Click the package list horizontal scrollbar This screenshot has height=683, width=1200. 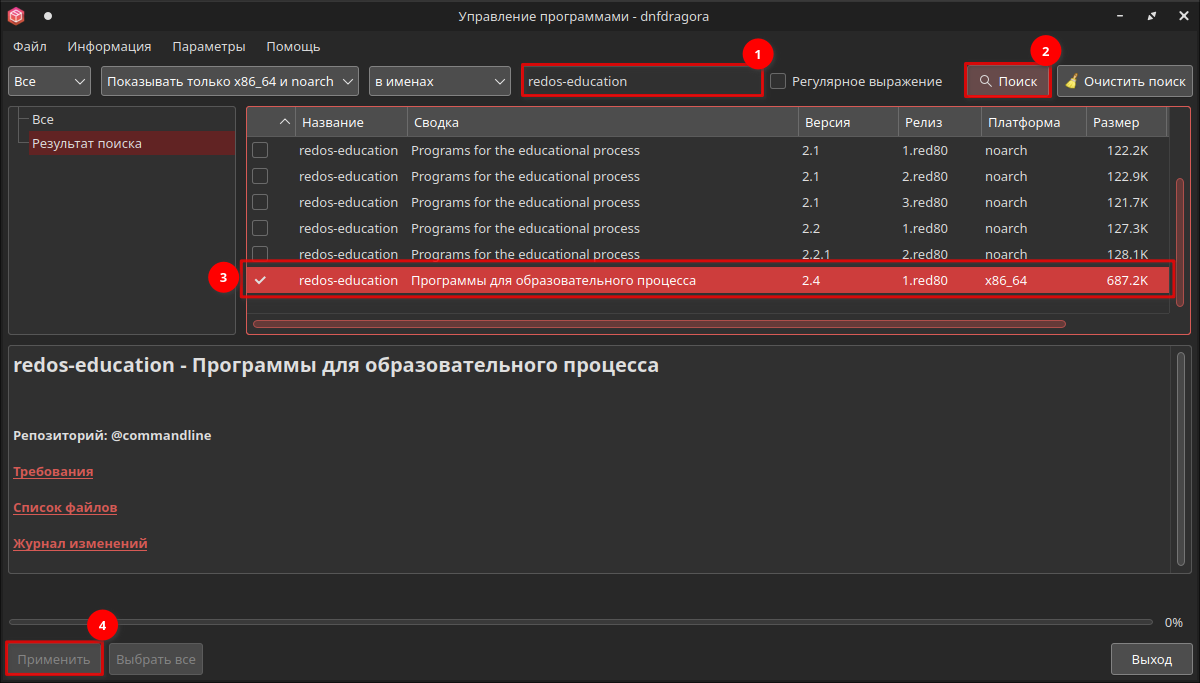tap(659, 324)
